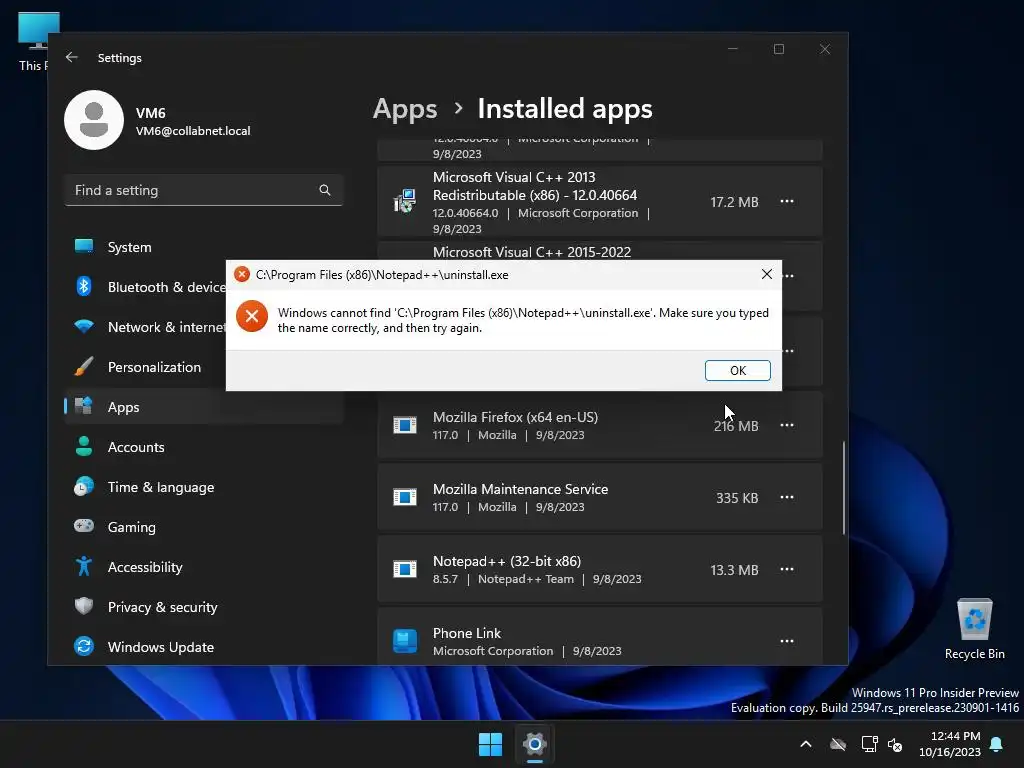Image resolution: width=1024 pixels, height=768 pixels.
Task: Click the Notepad++ (32-bit x86) entry name
Action: (x=507, y=561)
